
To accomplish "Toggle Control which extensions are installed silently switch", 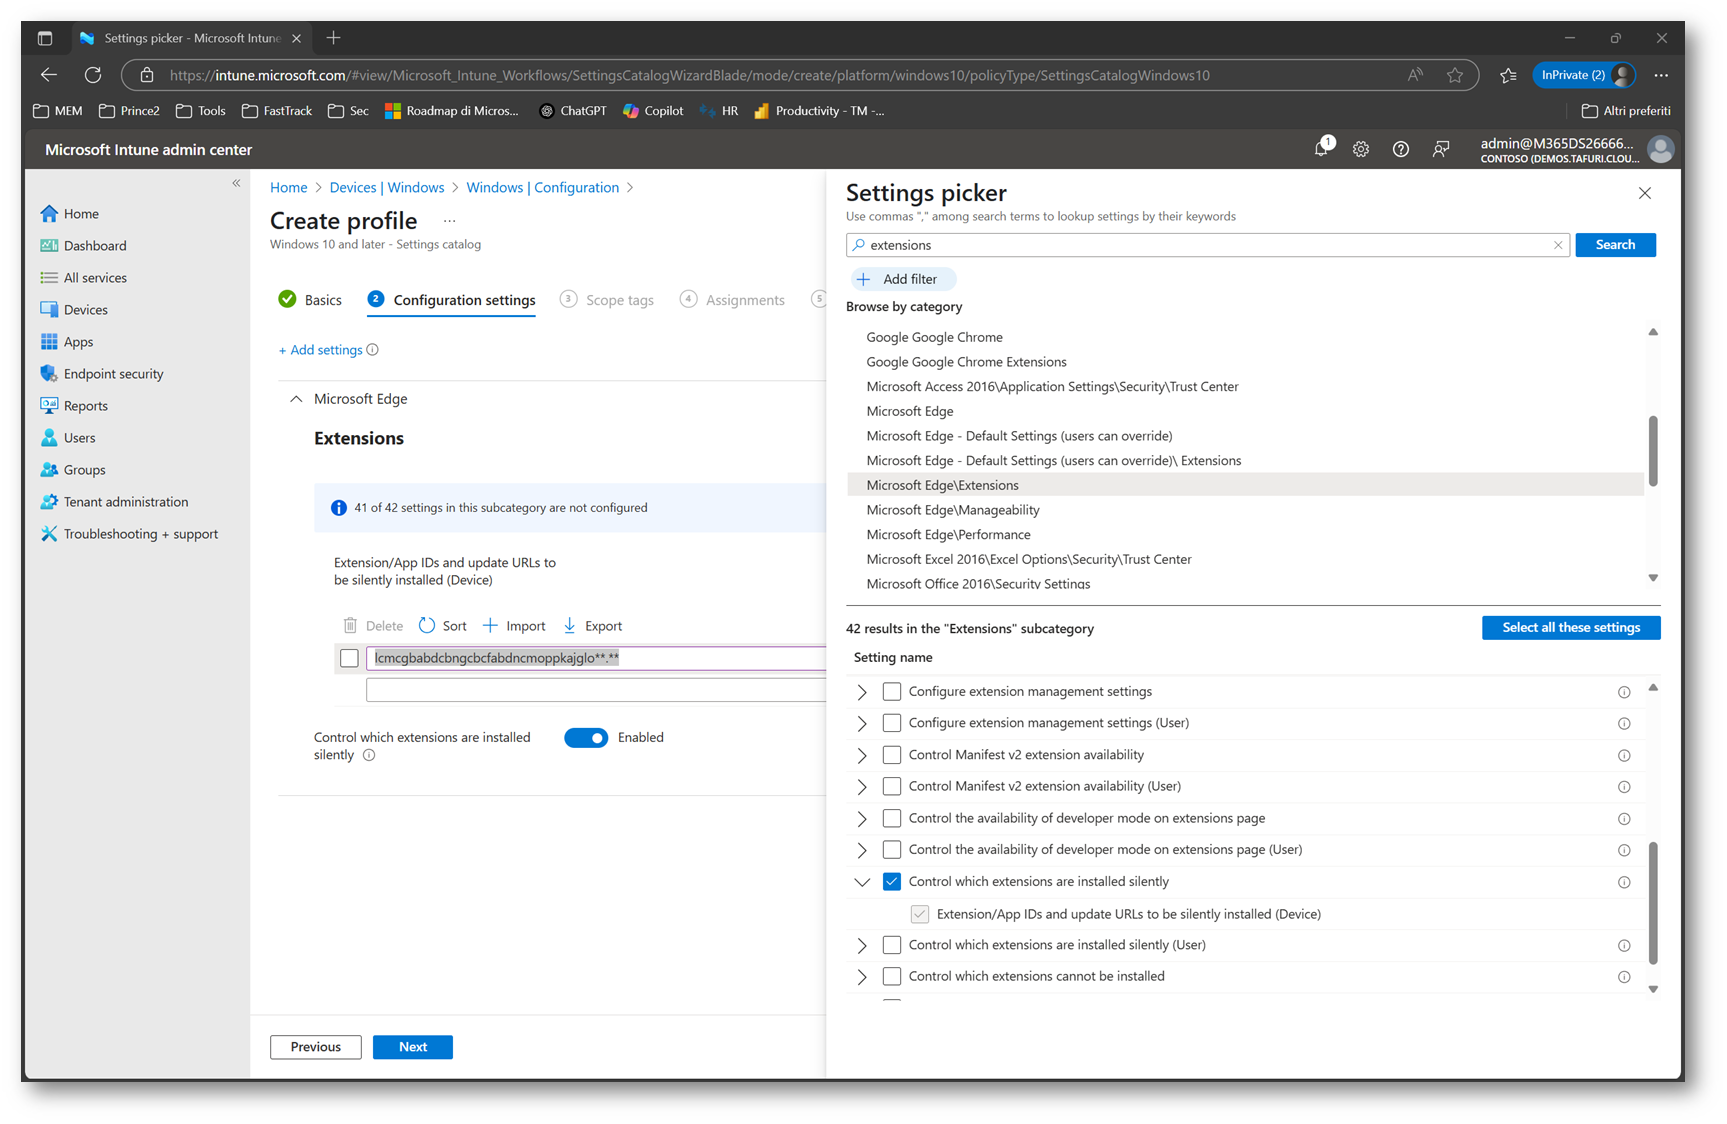I will [x=586, y=738].
